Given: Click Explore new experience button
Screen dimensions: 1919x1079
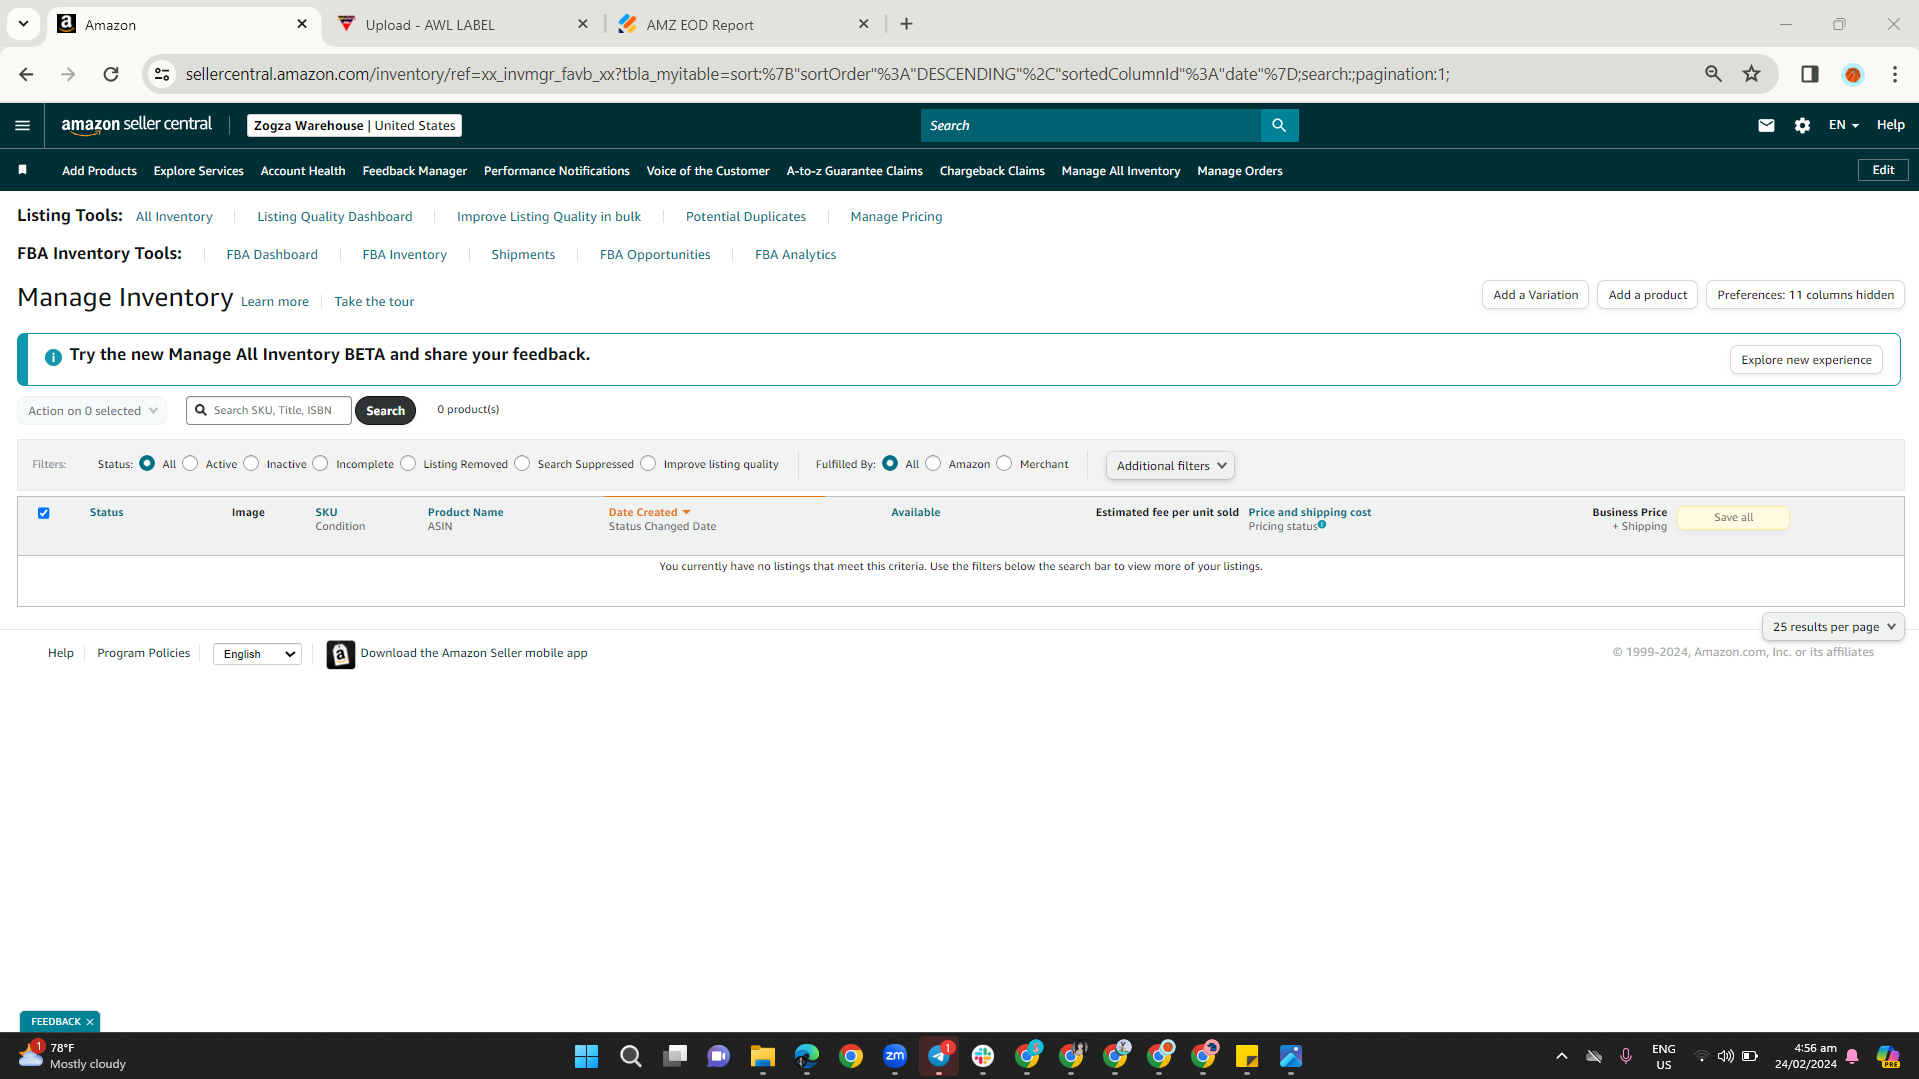Looking at the screenshot, I should 1806,360.
